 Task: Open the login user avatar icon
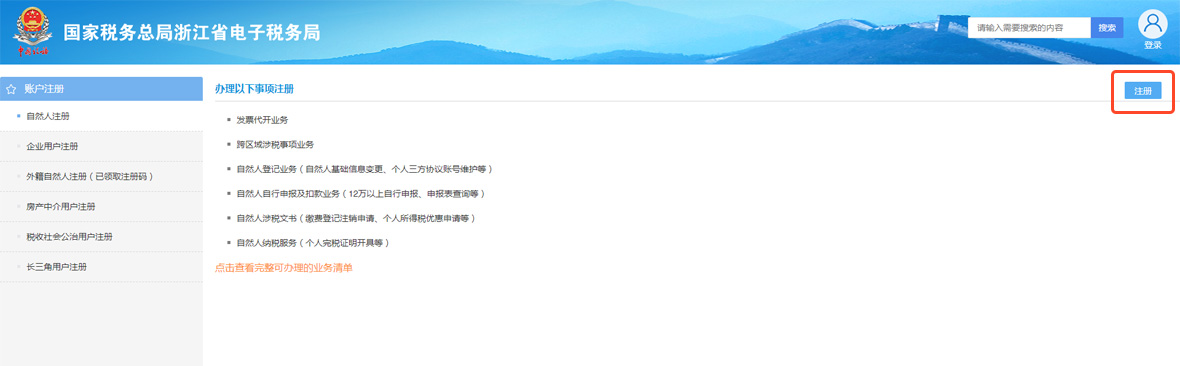[x=1152, y=25]
